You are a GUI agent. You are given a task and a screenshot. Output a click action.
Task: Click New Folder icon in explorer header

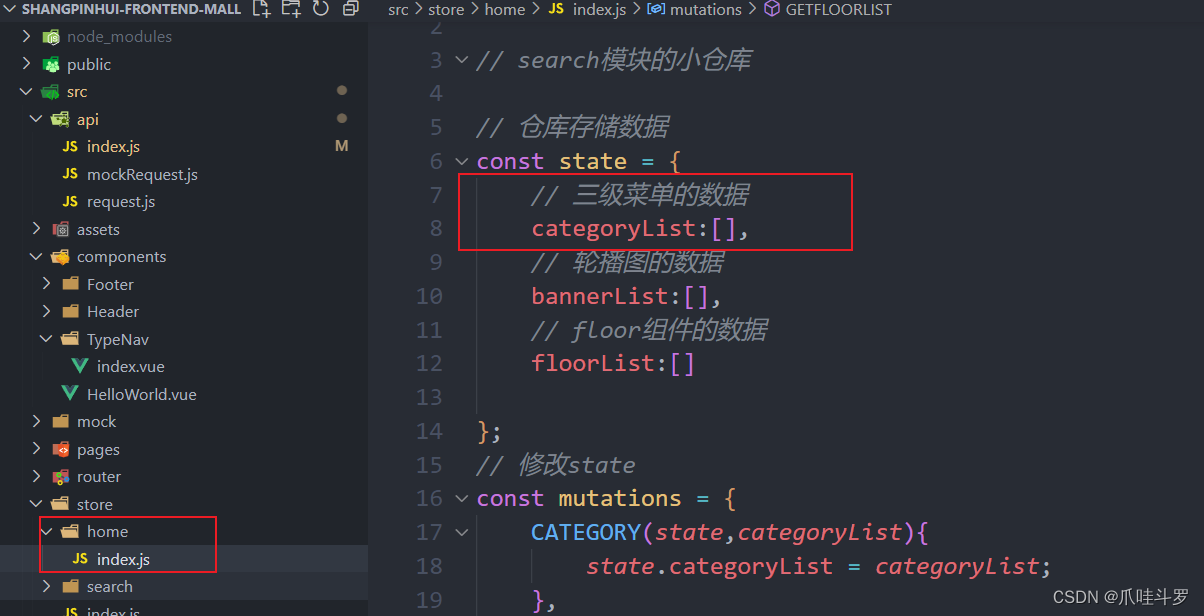(x=291, y=9)
